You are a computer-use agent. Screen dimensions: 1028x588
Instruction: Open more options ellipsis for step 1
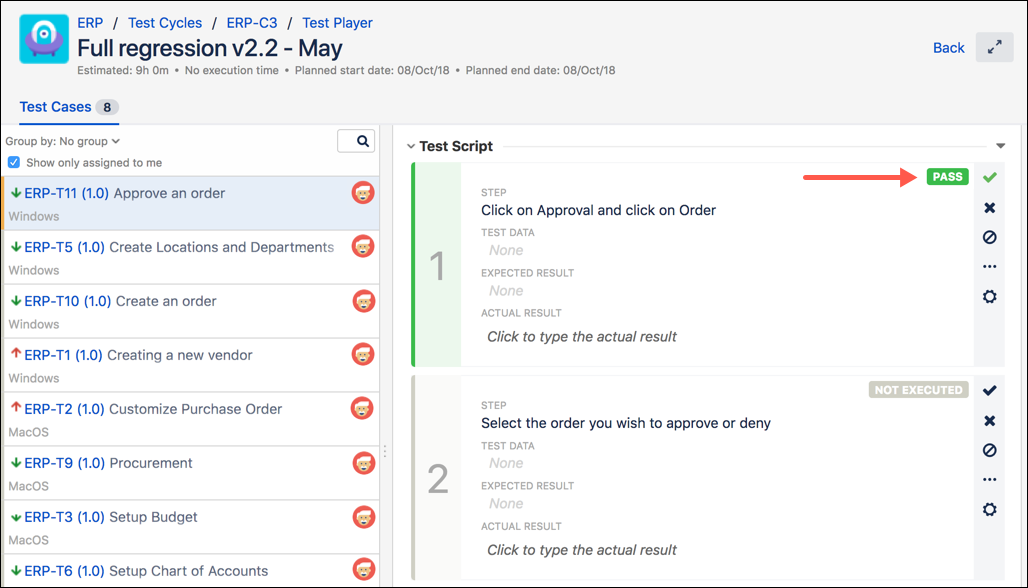coord(989,267)
